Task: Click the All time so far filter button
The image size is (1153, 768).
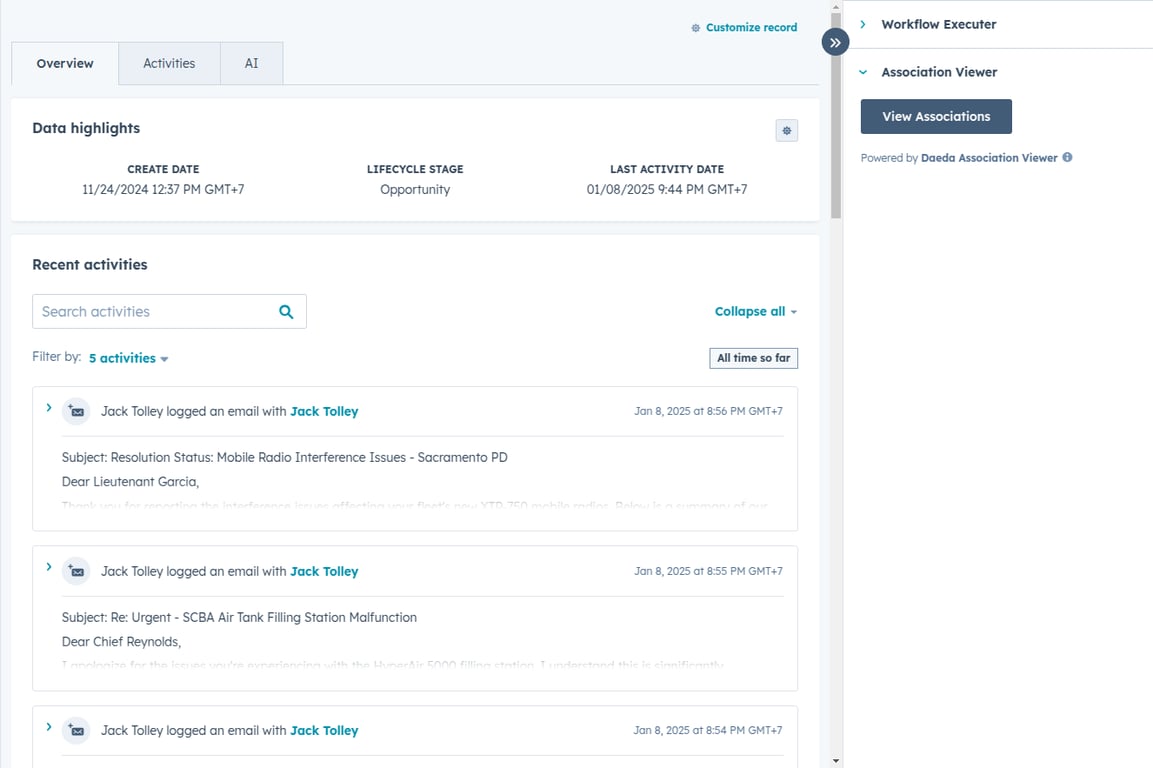Action: [x=753, y=358]
